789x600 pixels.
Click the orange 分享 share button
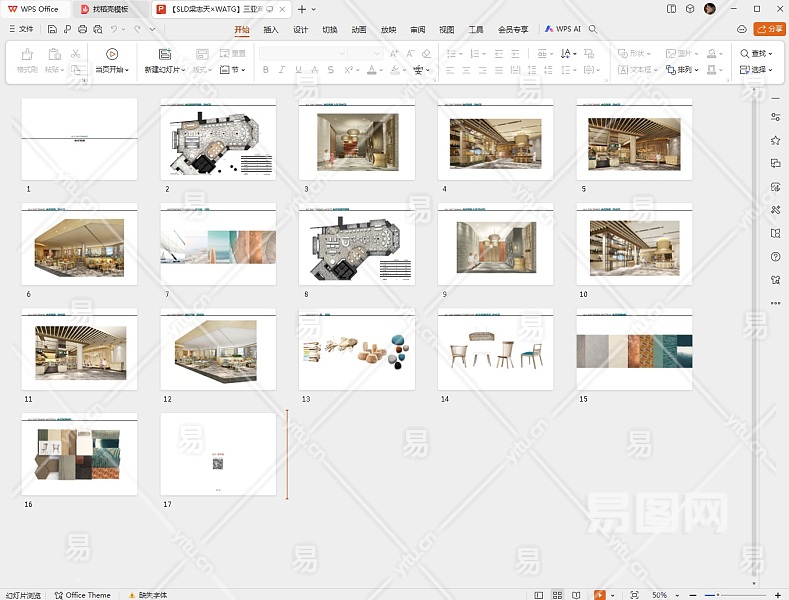(x=769, y=29)
